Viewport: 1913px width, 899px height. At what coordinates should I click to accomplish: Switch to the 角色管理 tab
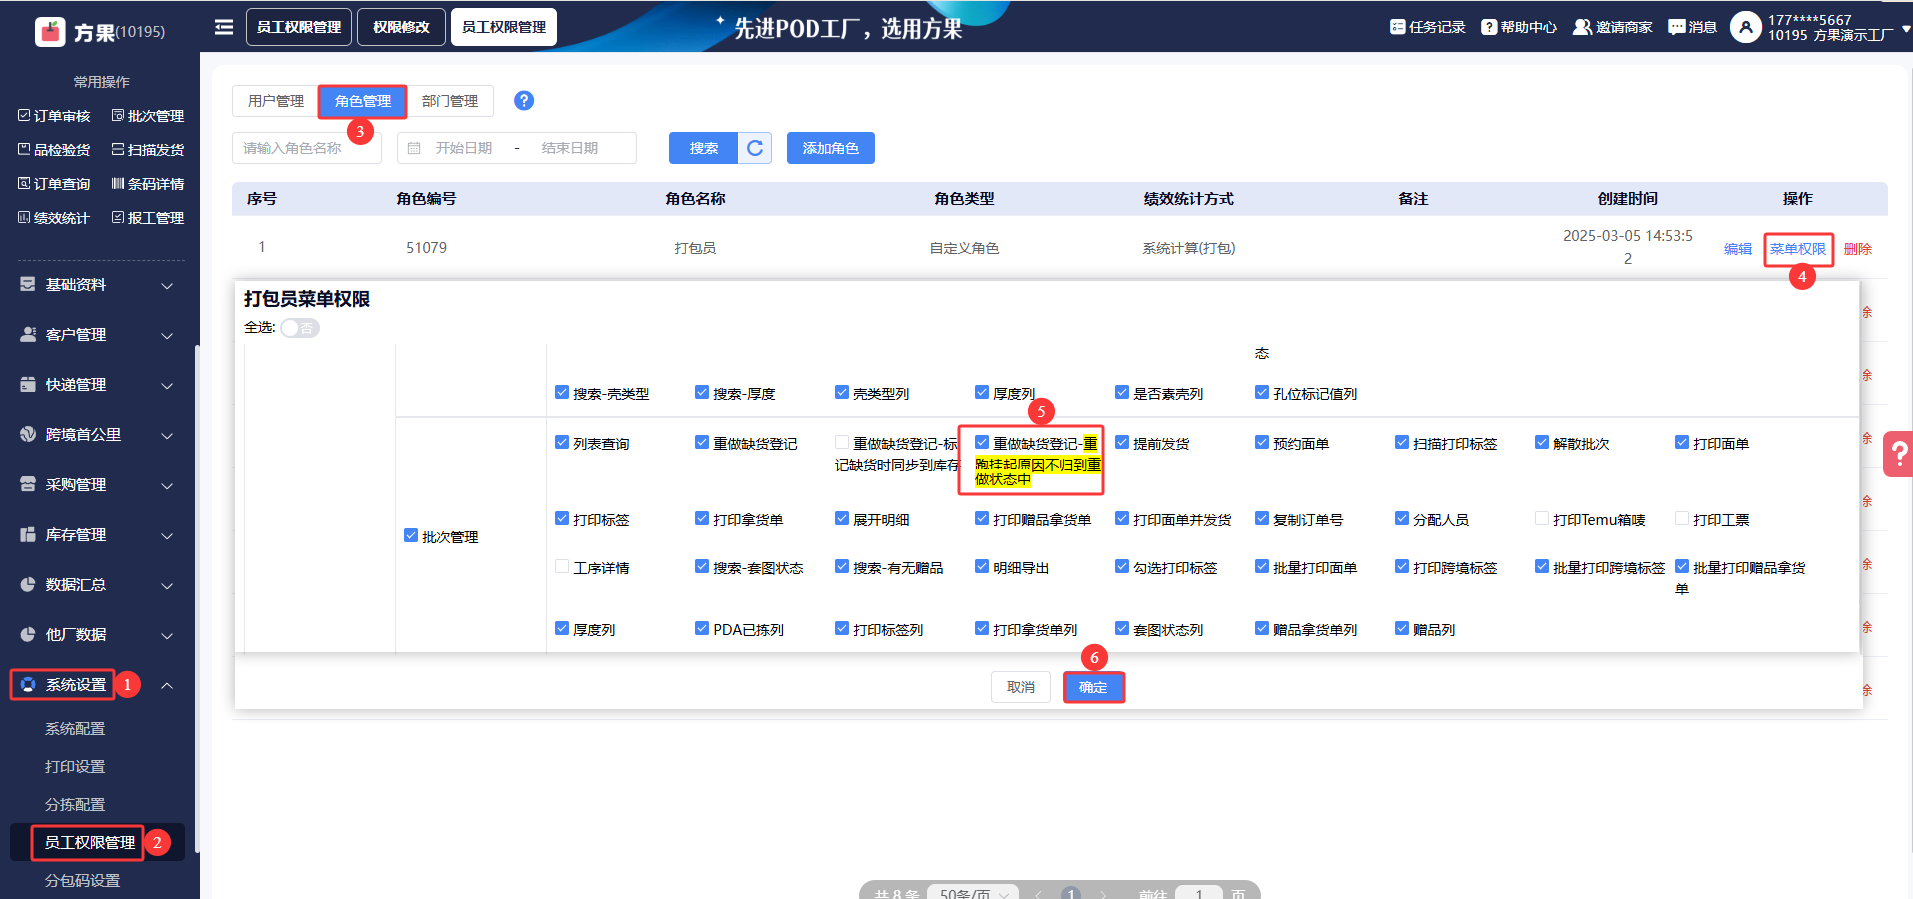coord(363,101)
